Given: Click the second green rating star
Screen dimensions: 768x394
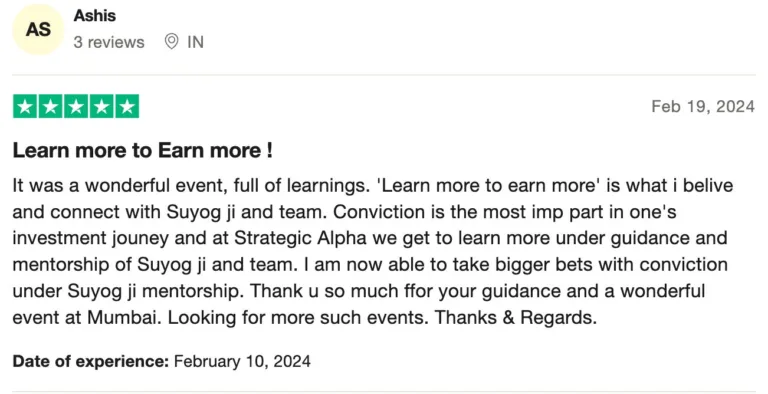Looking at the screenshot, I should 50,106.
